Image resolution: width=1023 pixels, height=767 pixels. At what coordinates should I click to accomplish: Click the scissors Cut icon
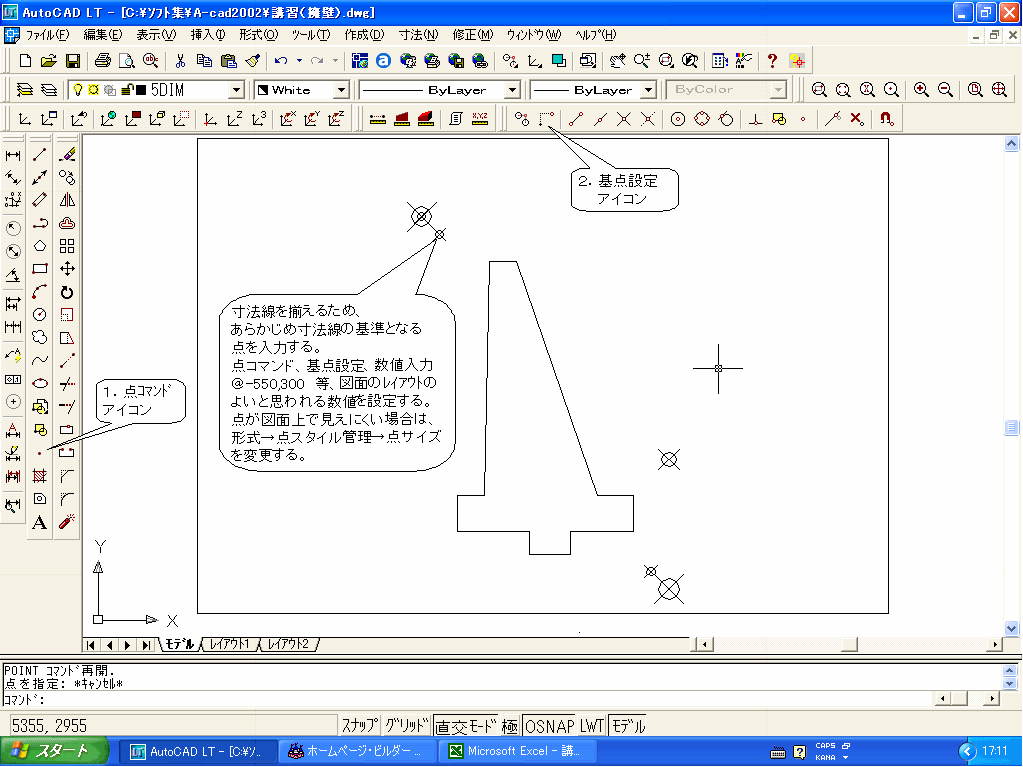point(180,61)
